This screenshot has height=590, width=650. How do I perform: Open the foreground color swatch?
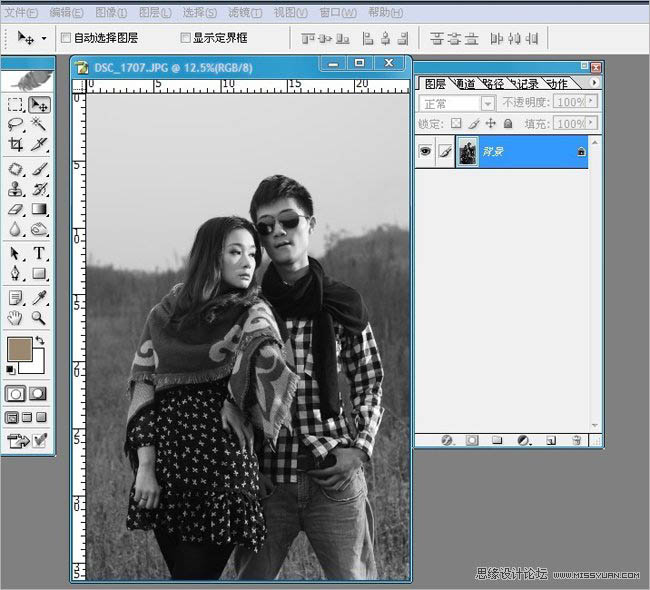pos(18,350)
